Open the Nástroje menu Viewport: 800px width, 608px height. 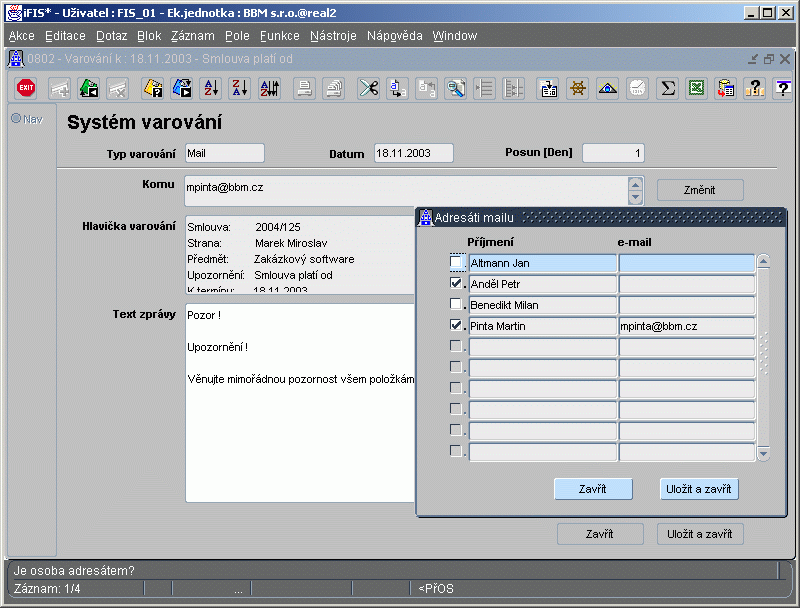pyautogui.click(x=333, y=36)
